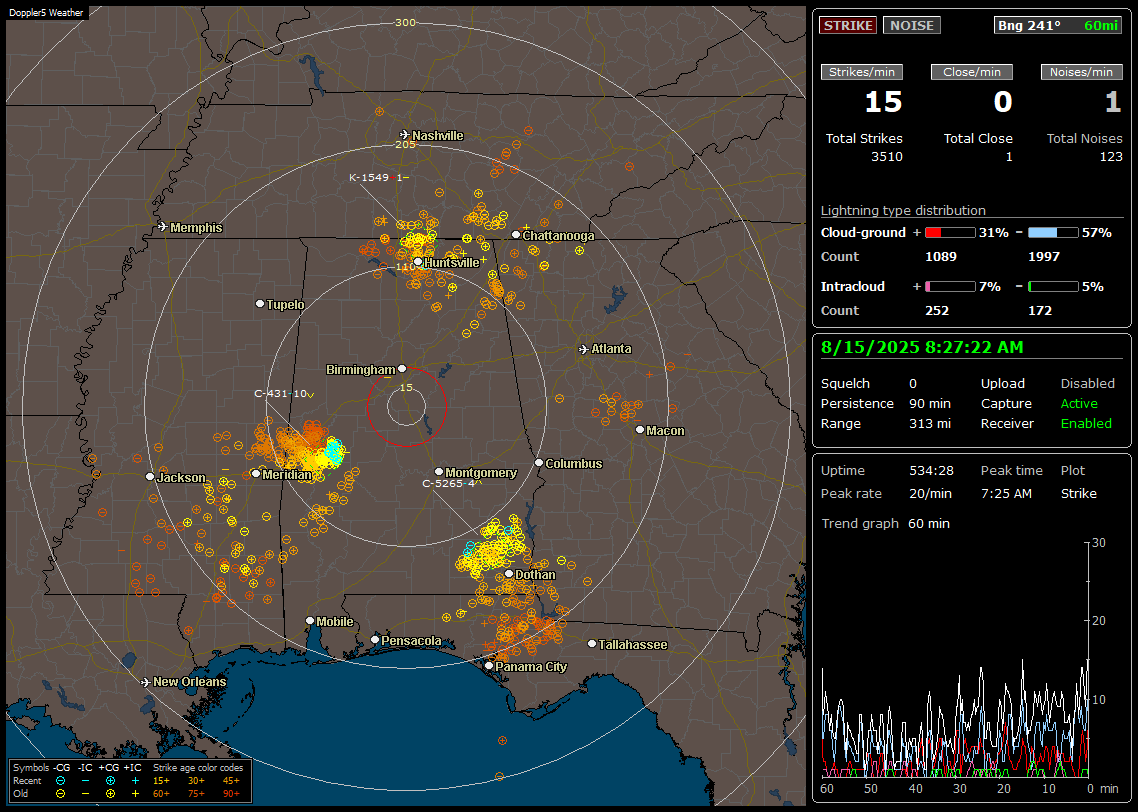Click the Persistence value 90 min
Image resolution: width=1138 pixels, height=812 pixels.
pos(930,403)
